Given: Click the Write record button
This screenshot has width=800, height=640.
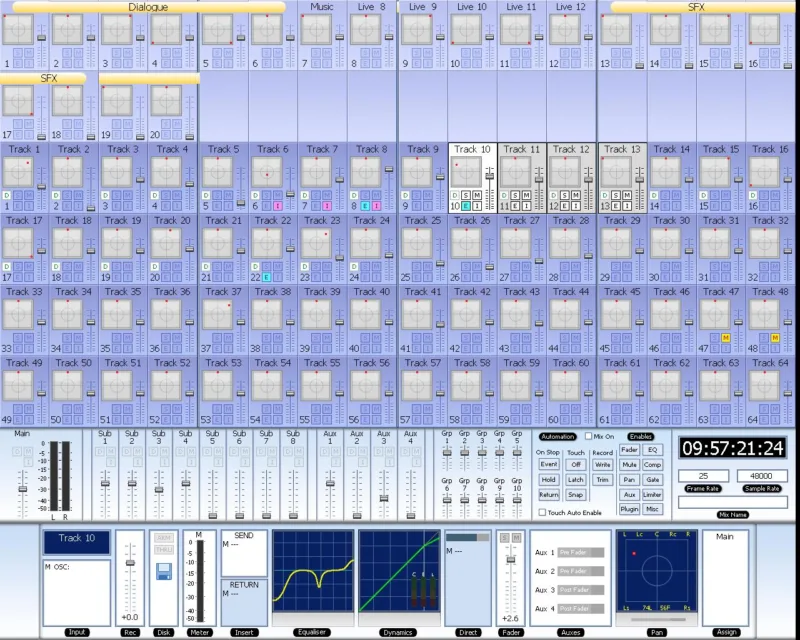Looking at the screenshot, I should point(603,465).
